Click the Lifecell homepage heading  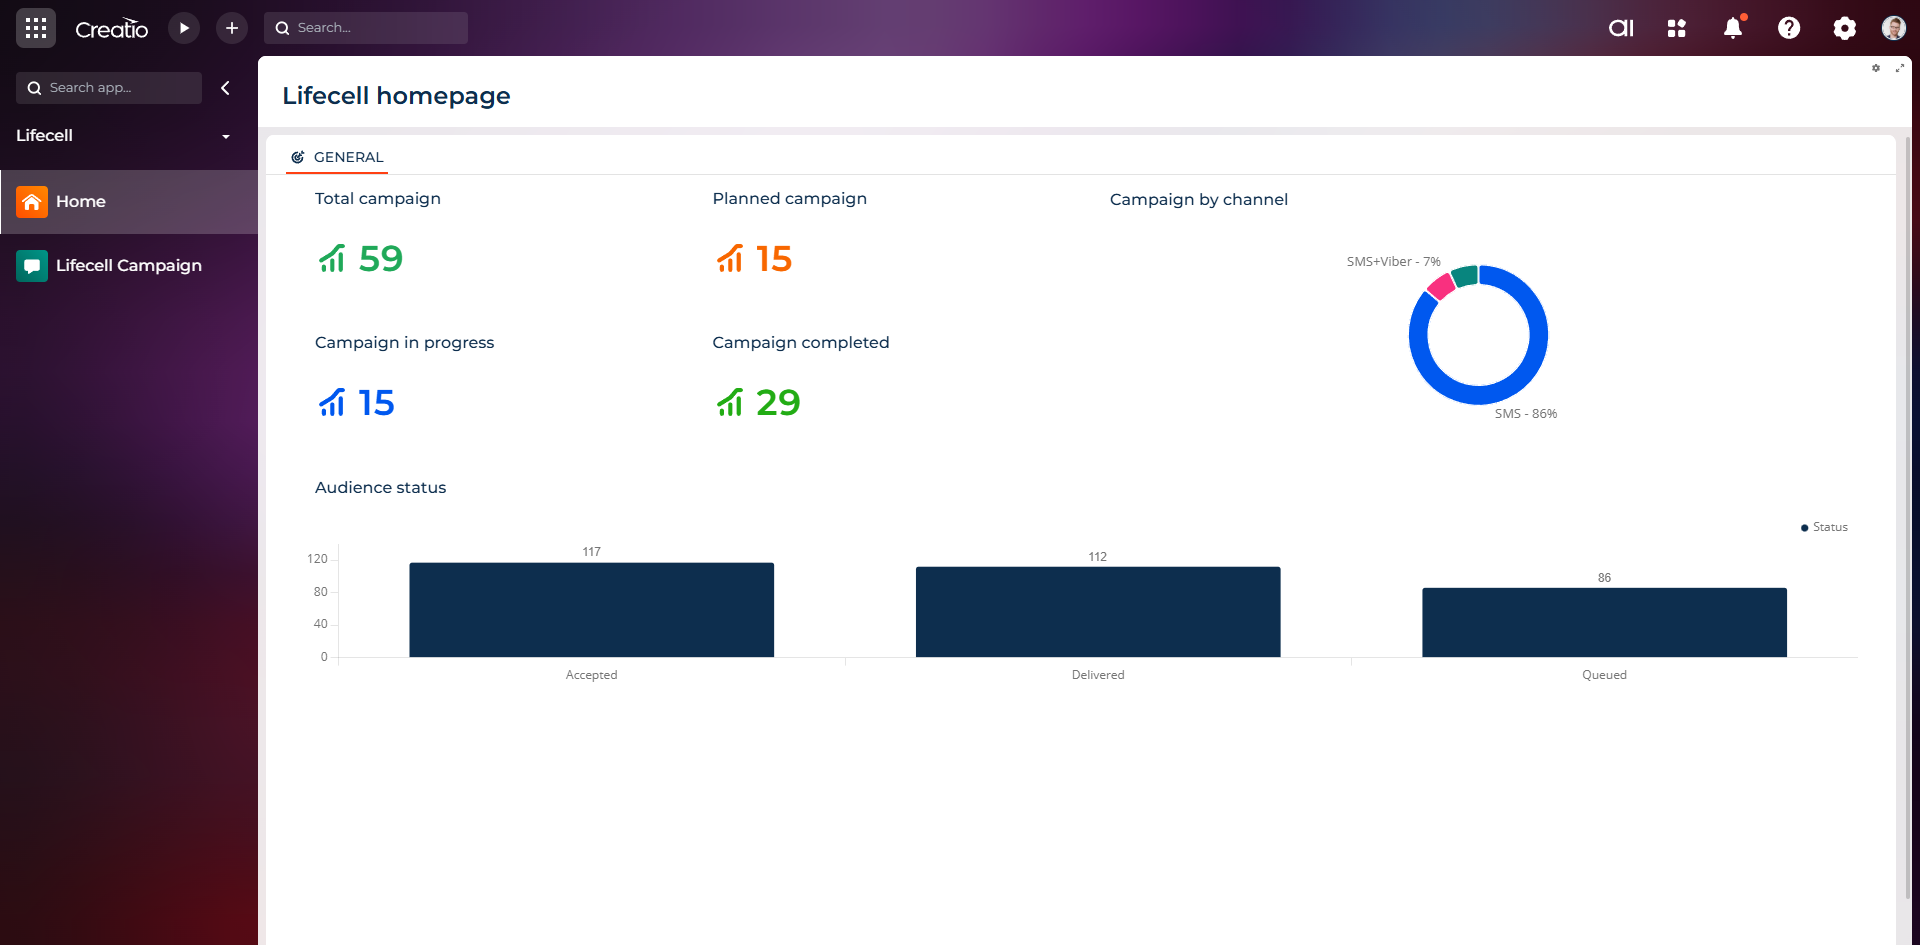396,96
